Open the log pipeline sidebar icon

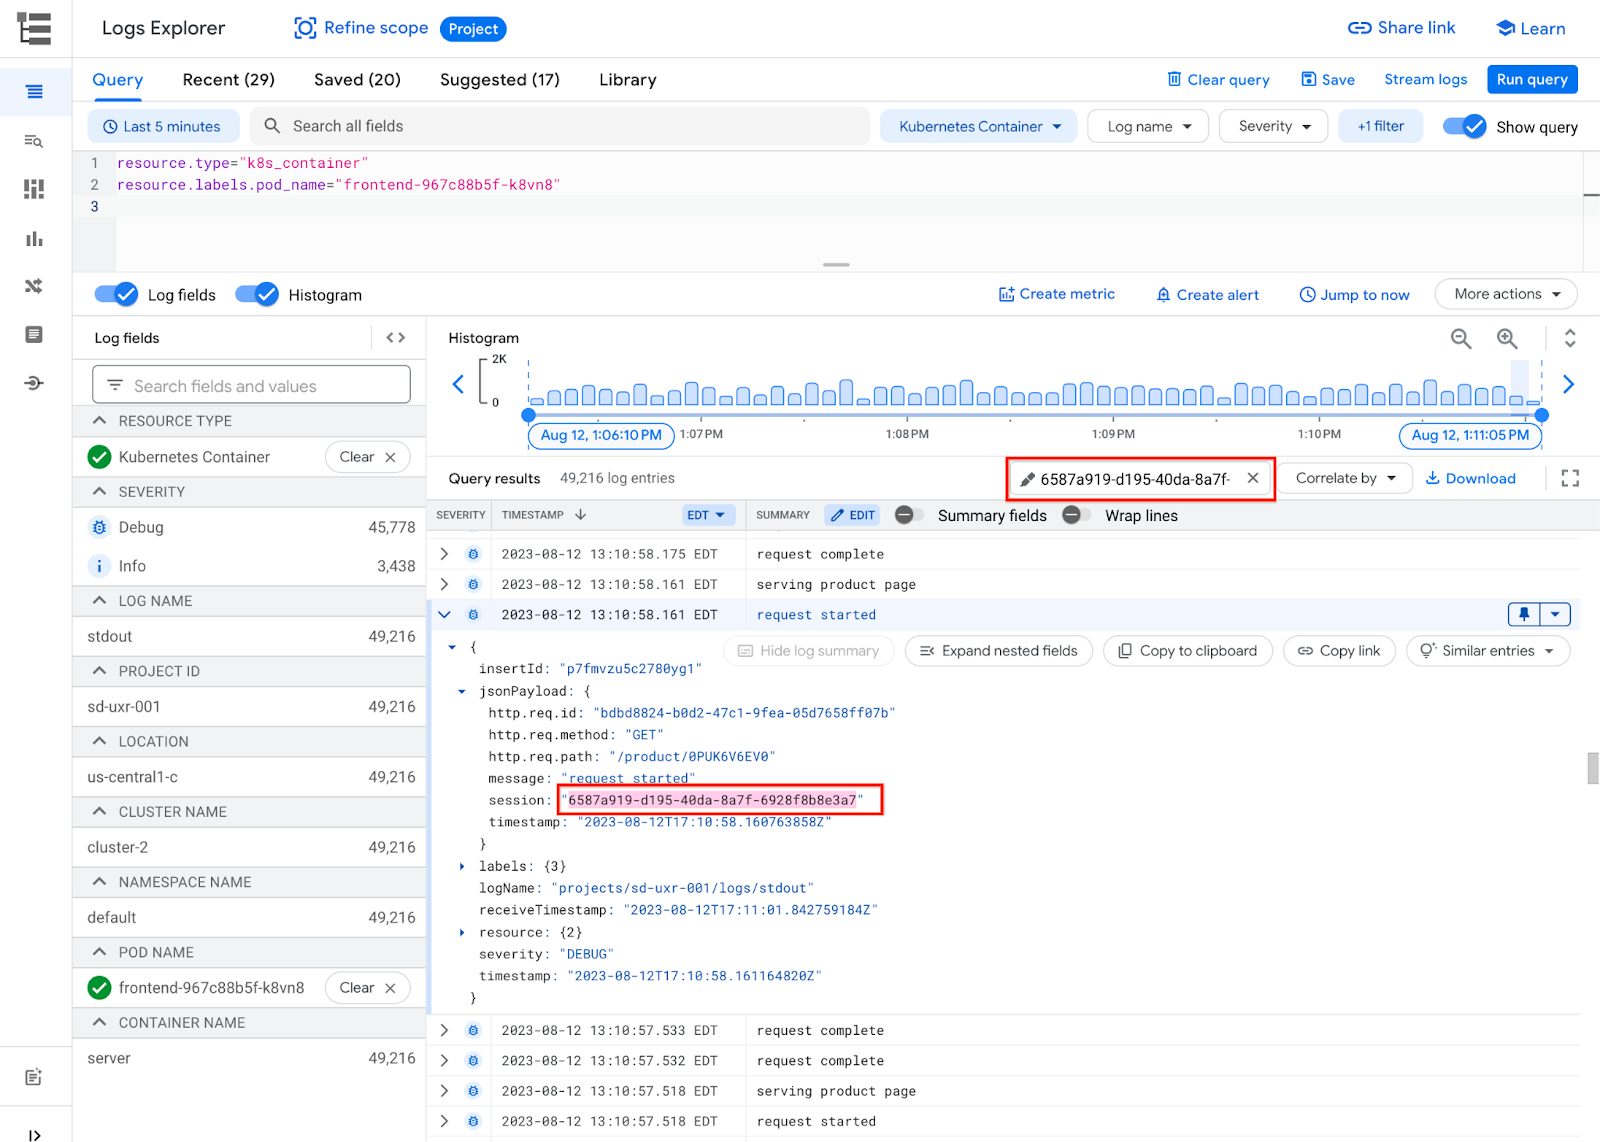coord(34,383)
